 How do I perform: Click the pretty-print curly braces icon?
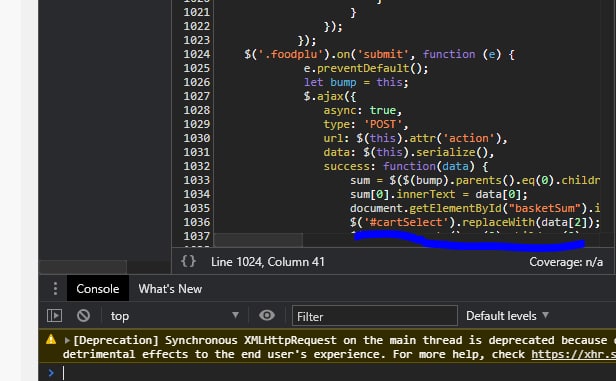pyautogui.click(x=188, y=262)
